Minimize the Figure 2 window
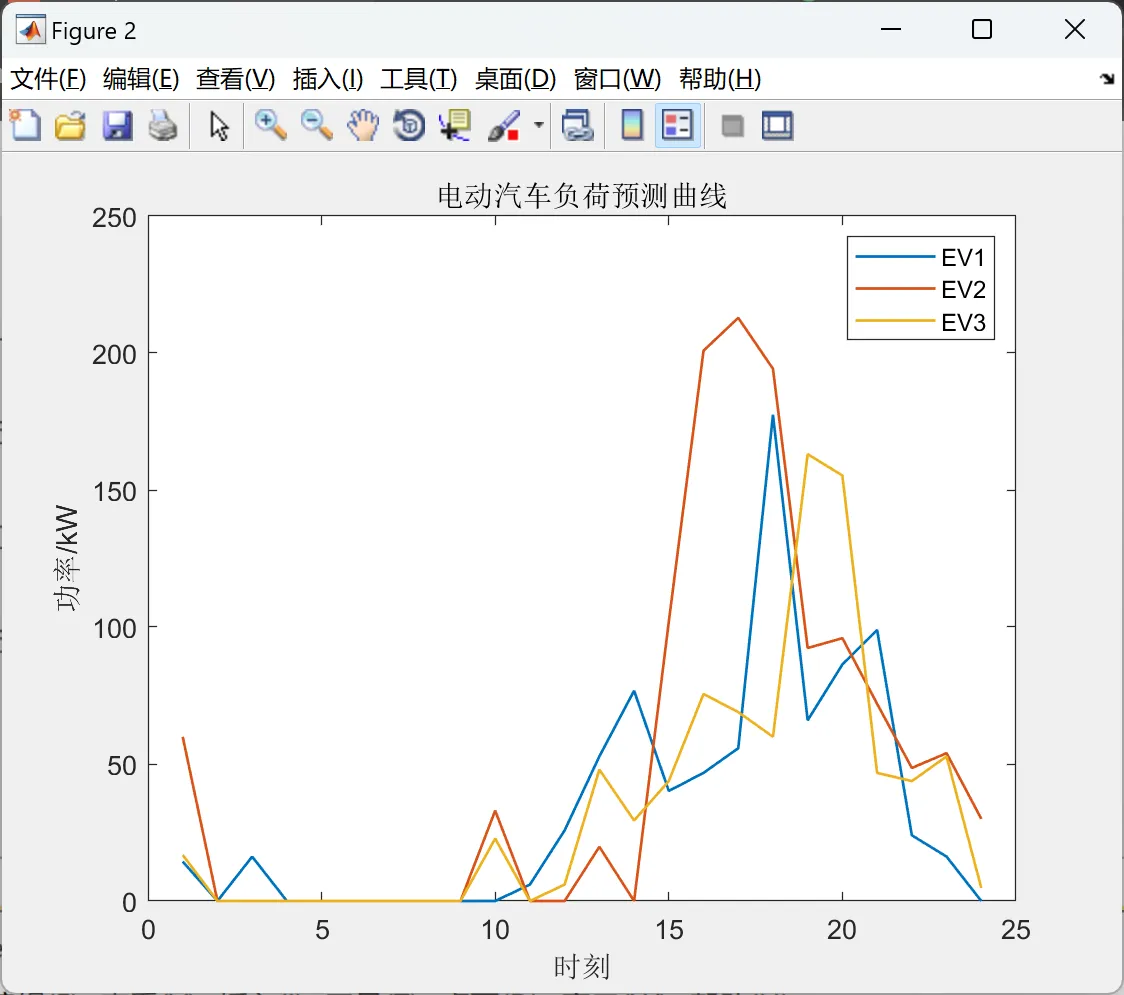The image size is (1124, 995). coord(890,29)
